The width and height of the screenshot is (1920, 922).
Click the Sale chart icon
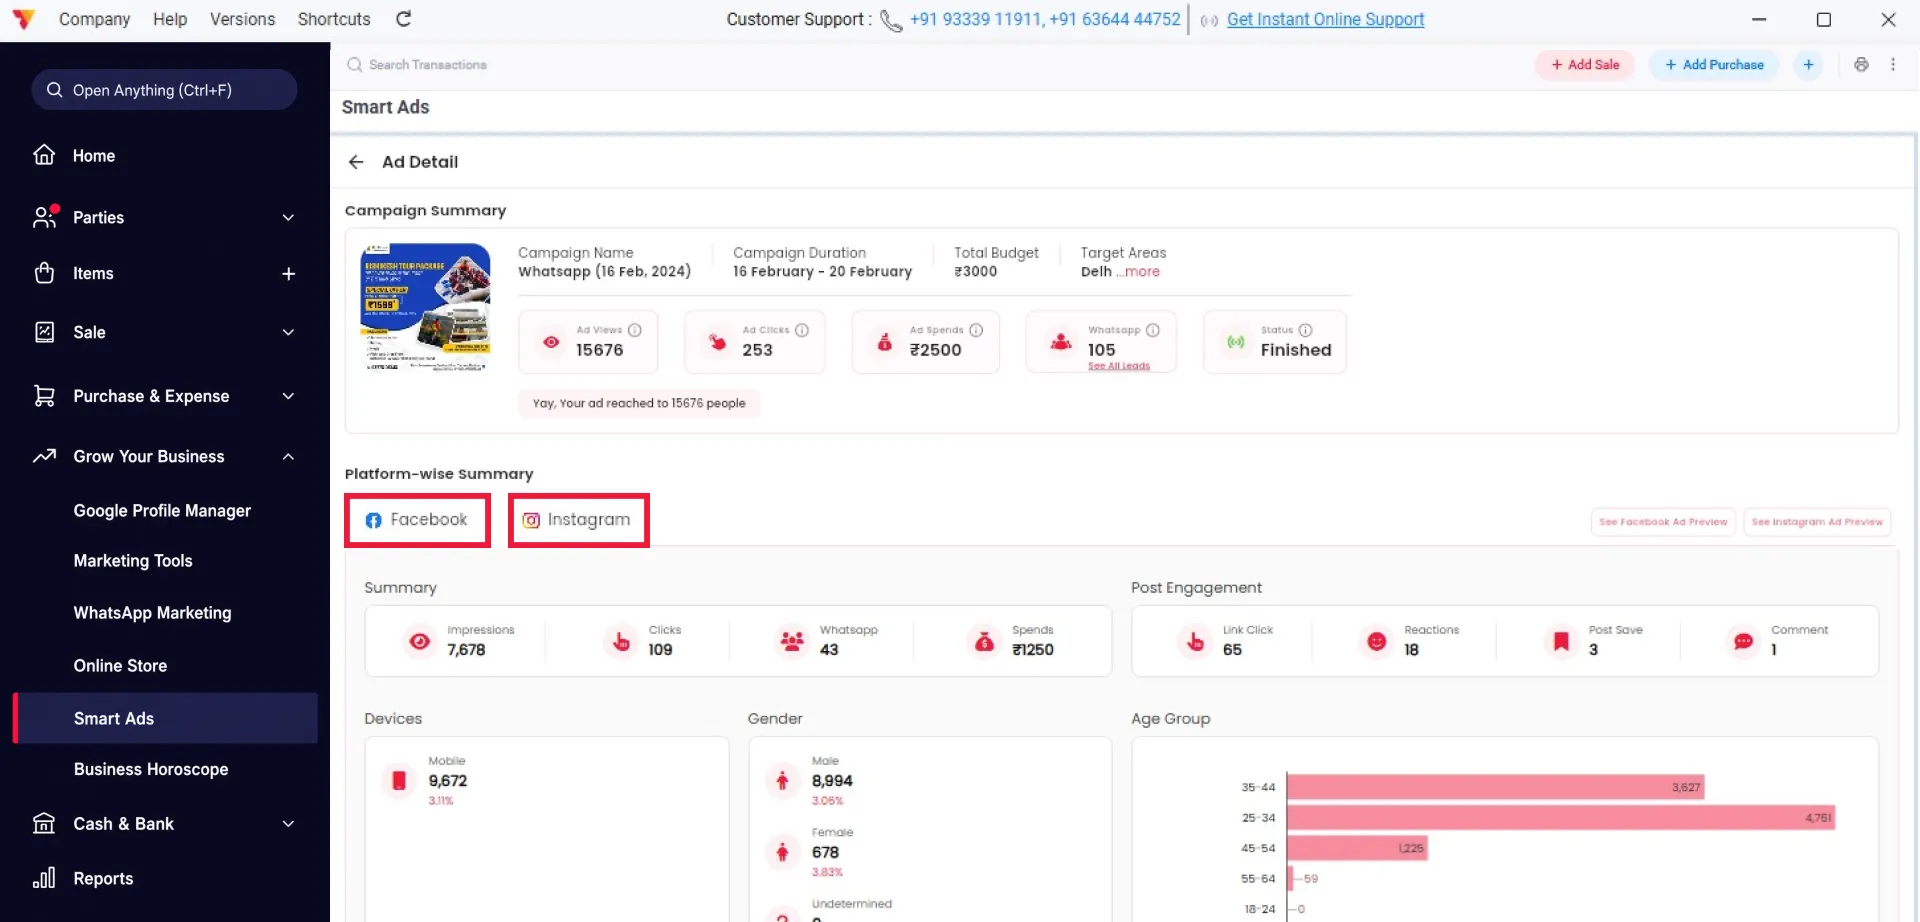pyautogui.click(x=44, y=332)
